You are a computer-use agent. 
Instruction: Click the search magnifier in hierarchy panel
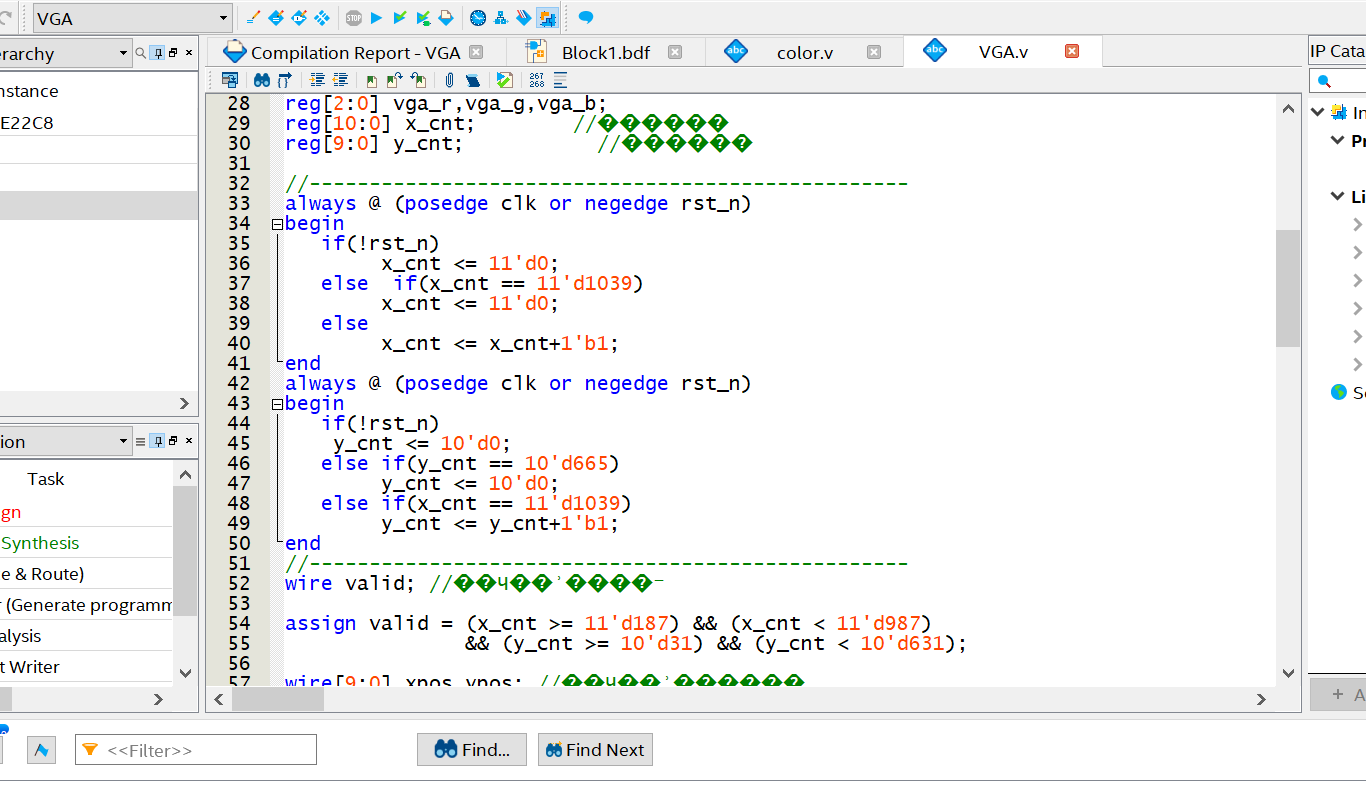pyautogui.click(x=140, y=53)
